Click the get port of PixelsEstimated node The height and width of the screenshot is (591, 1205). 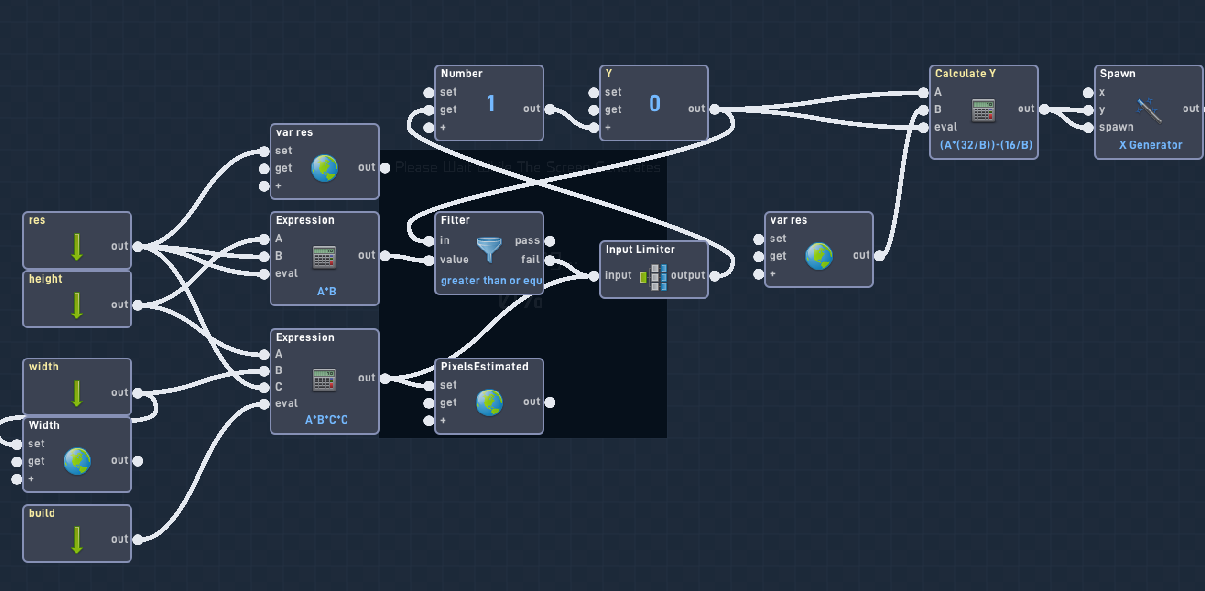tap(430, 403)
